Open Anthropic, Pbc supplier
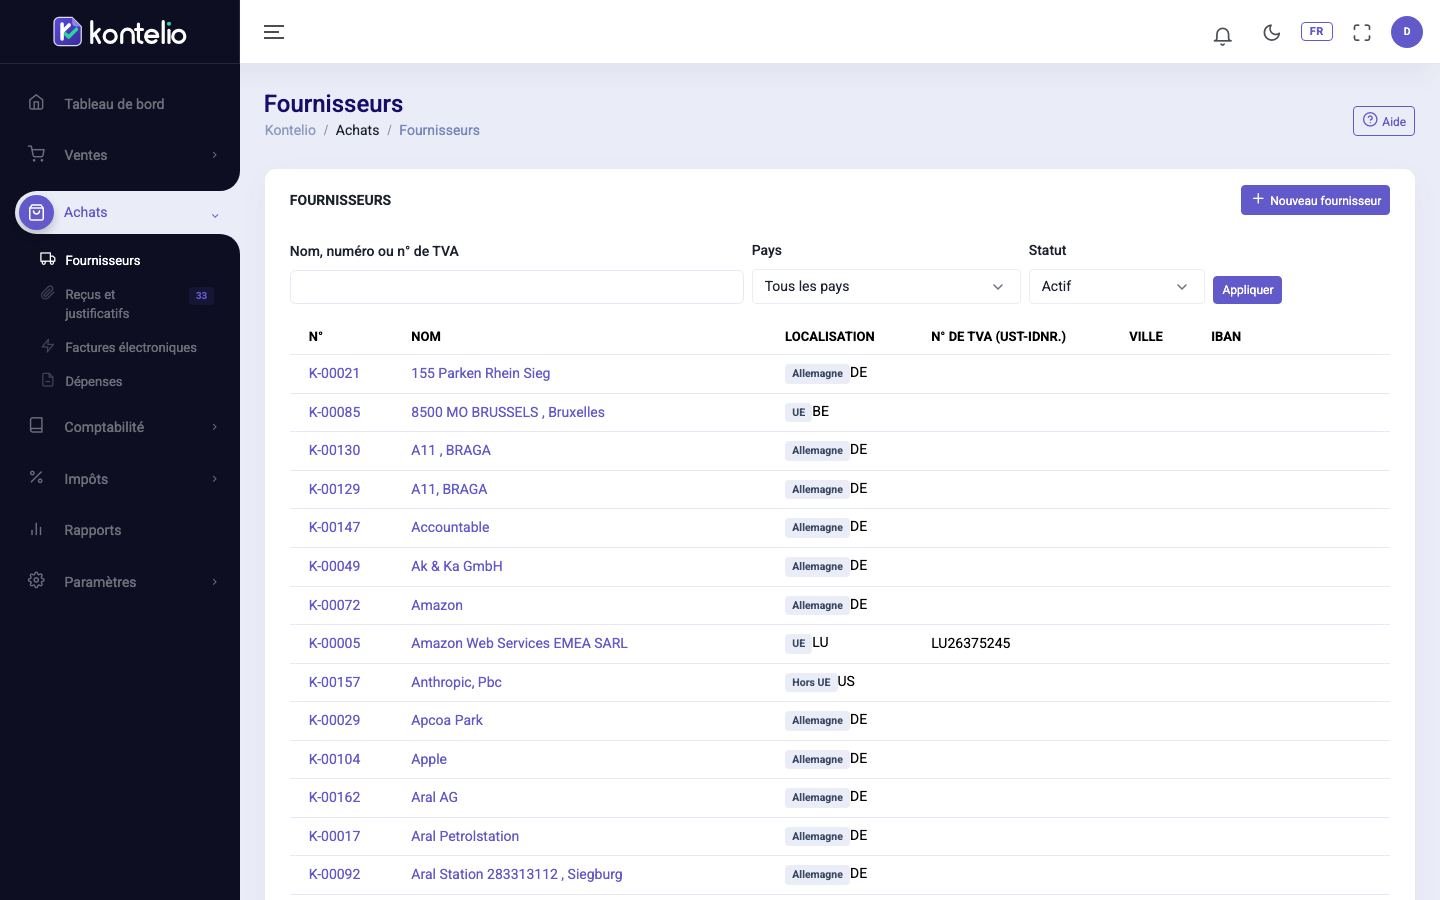1440x900 pixels. tap(456, 682)
